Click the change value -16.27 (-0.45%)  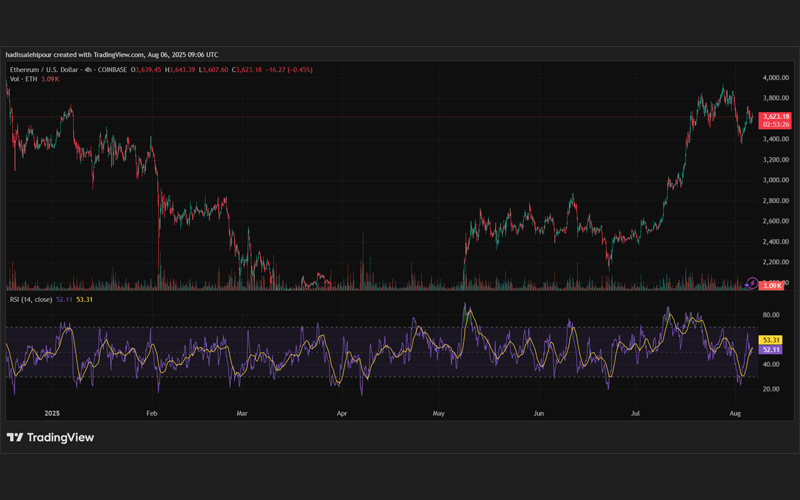[x=289, y=69]
